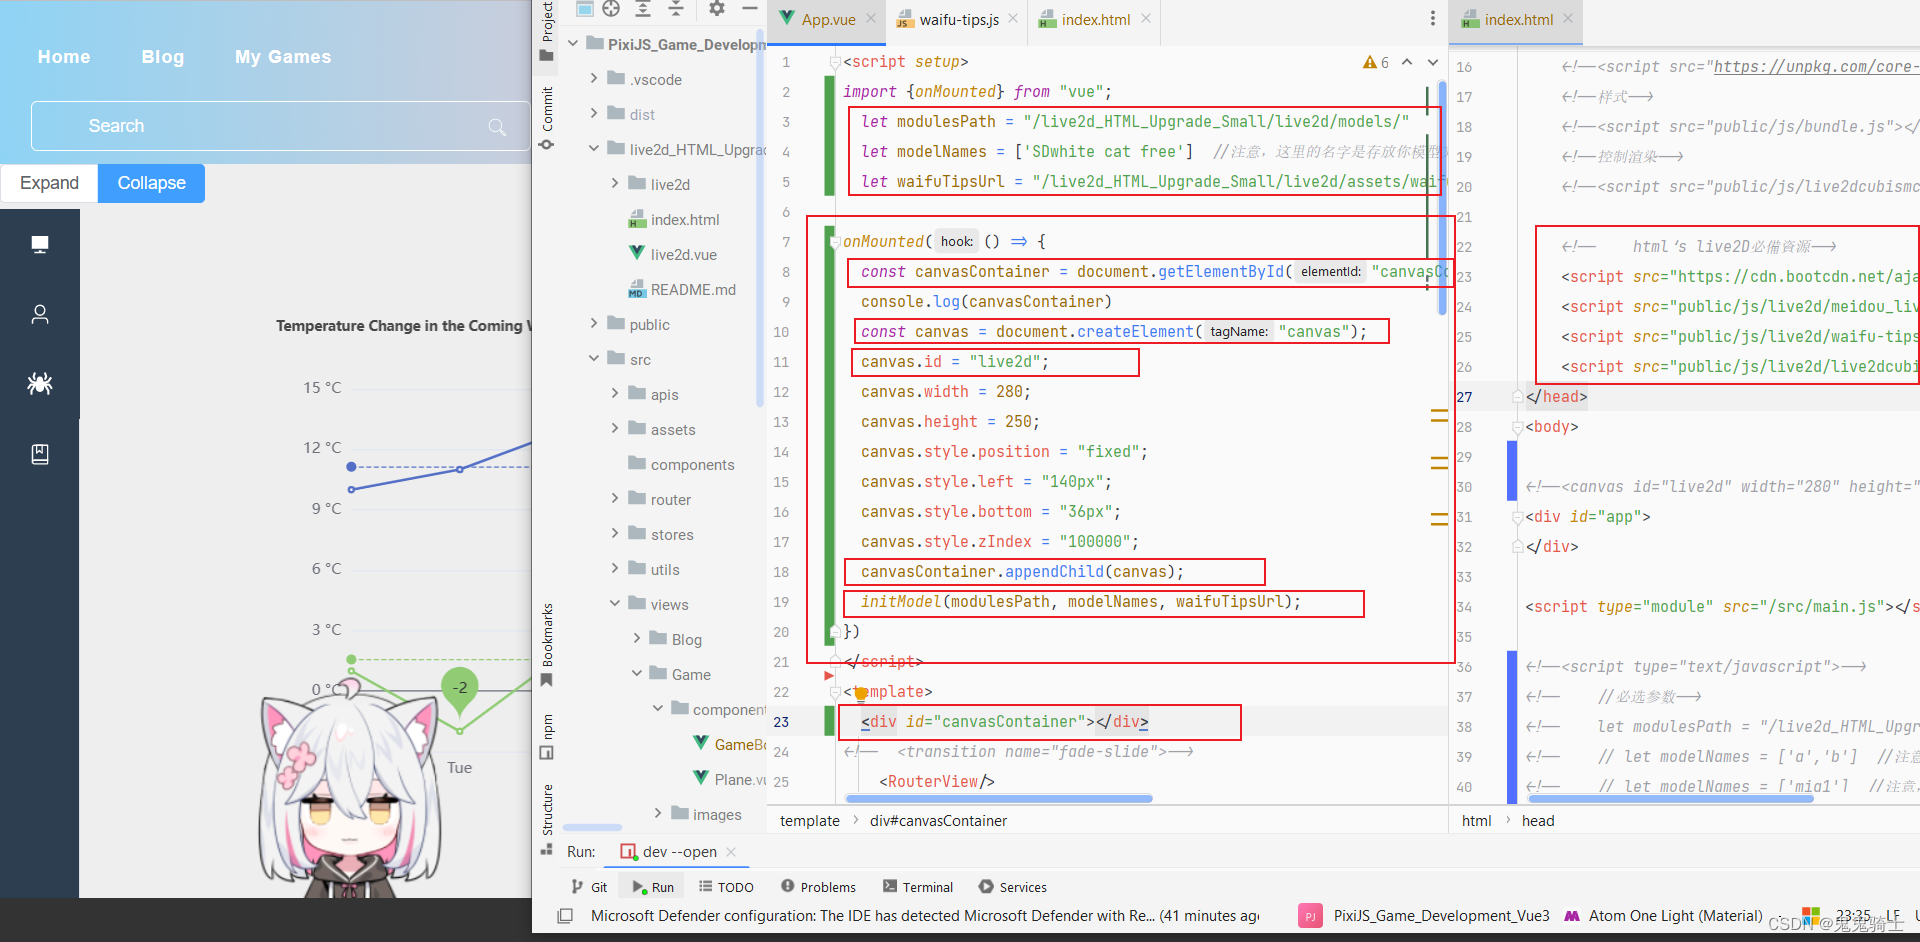Click the web page Search input field
1920x942 pixels.
pos(280,126)
